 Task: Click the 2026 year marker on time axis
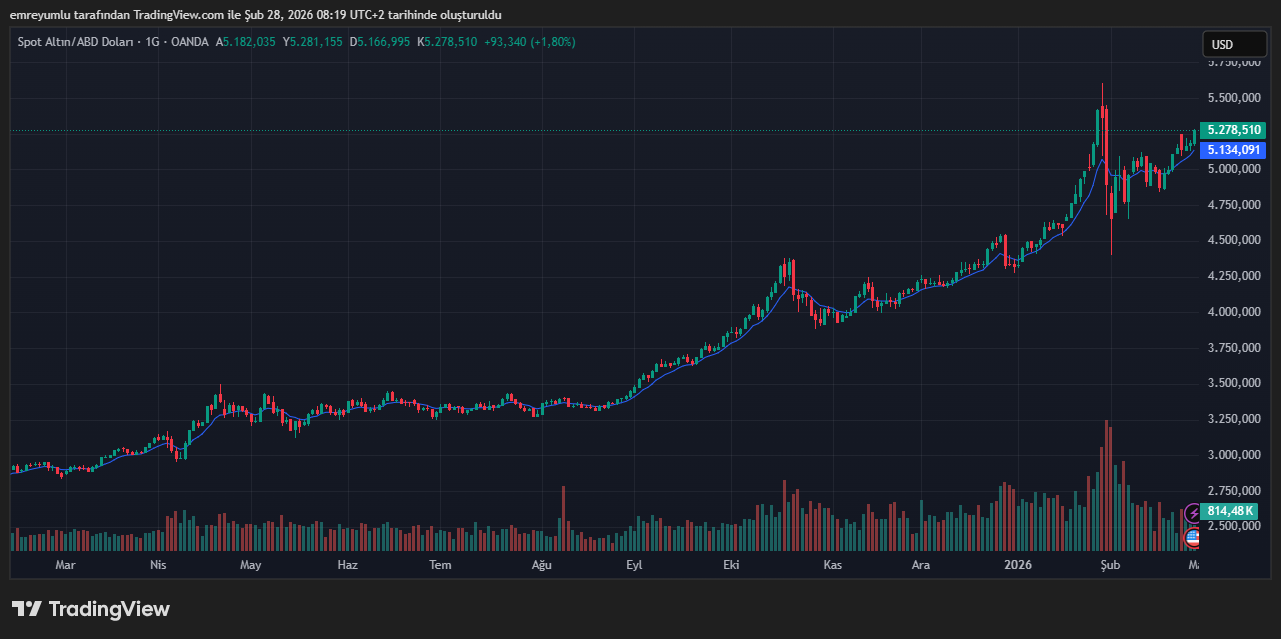coord(1018,565)
